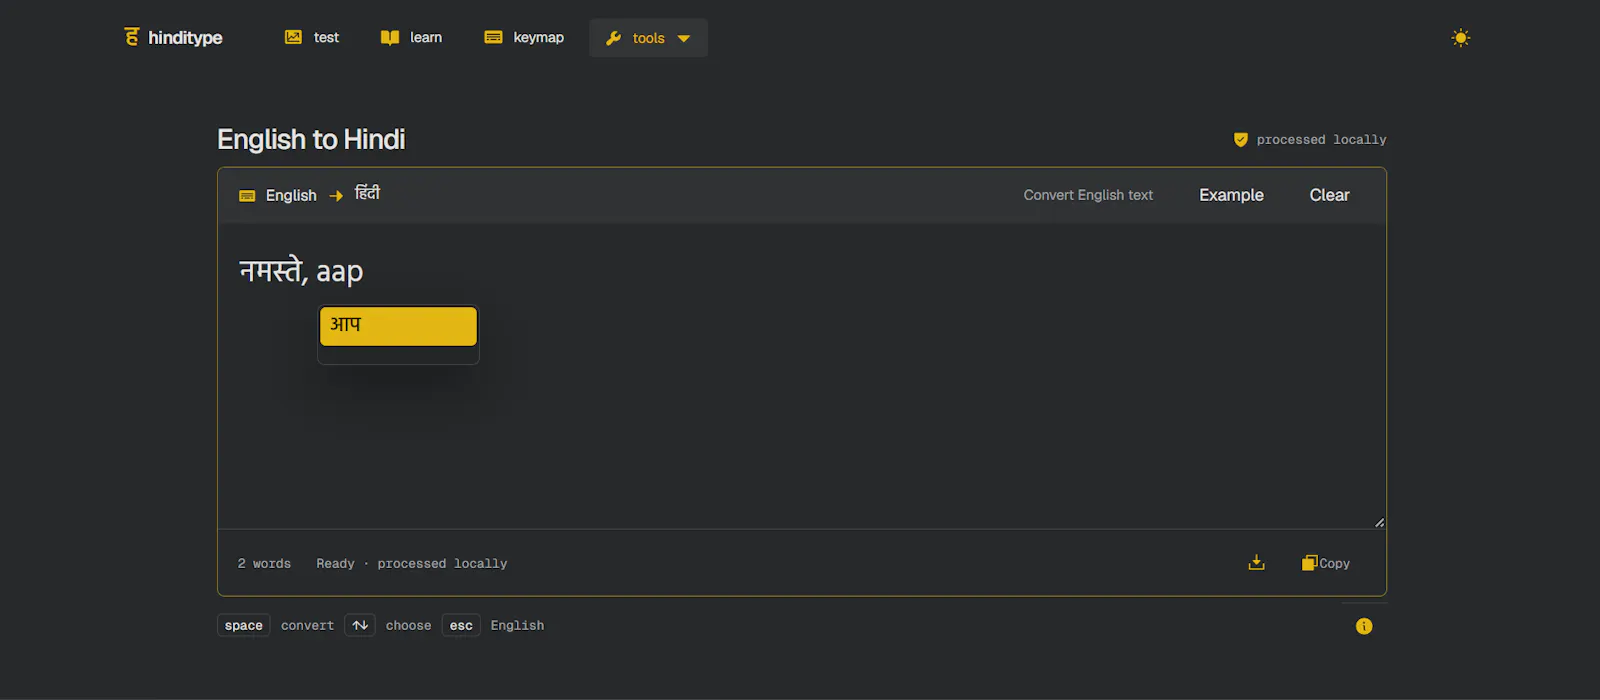Screen dimensions: 1600x700
Task: Click the हिंदी target language label
Action: (367, 193)
